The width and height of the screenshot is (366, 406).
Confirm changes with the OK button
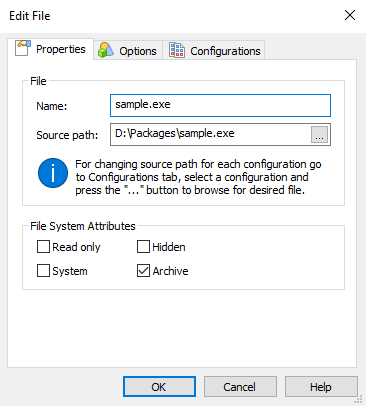[159, 387]
